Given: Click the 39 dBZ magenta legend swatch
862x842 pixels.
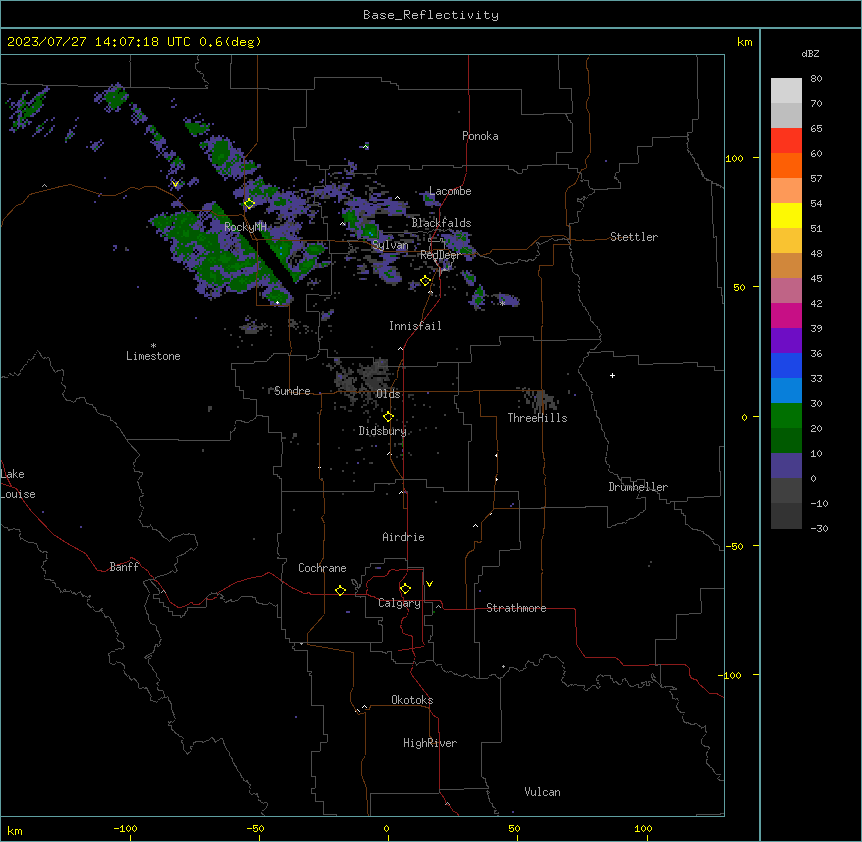Looking at the screenshot, I should 786,315.
